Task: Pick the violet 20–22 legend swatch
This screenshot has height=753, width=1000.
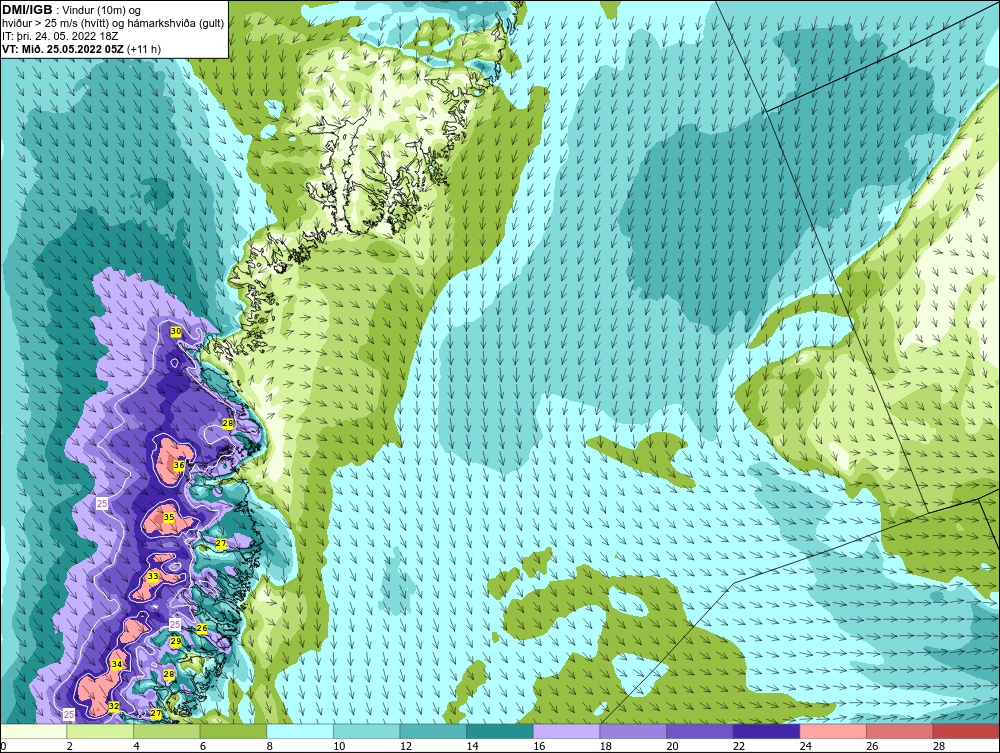Action: tap(700, 731)
